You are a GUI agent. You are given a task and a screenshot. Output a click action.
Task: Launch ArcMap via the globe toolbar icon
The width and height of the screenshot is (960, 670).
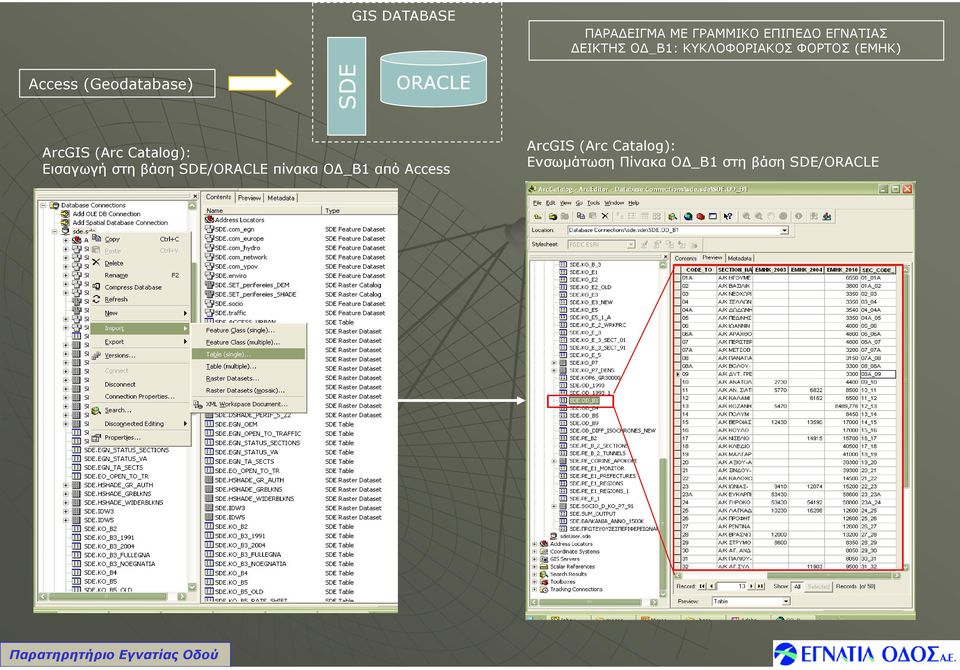(688, 216)
